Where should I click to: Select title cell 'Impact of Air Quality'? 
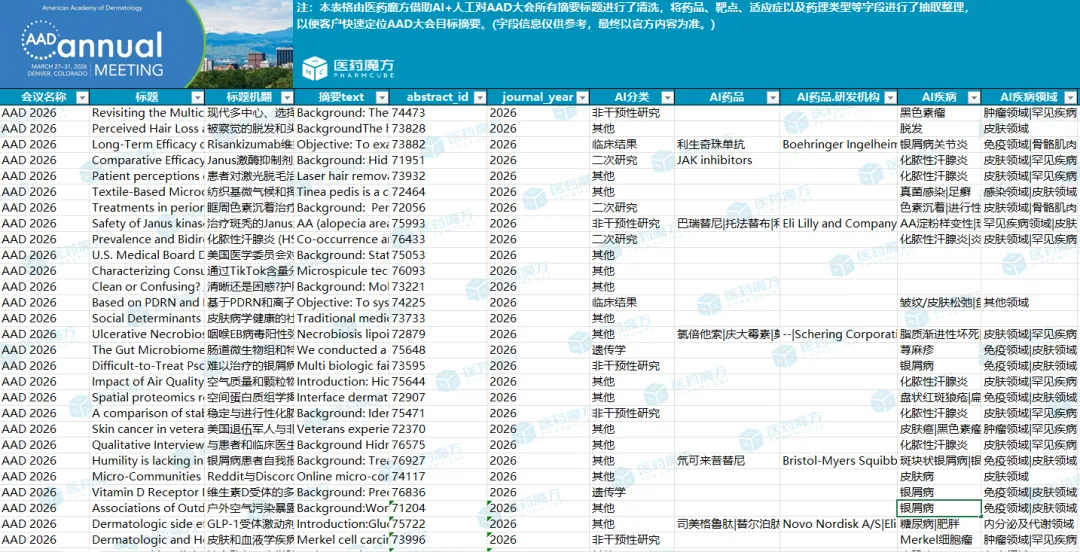147,382
